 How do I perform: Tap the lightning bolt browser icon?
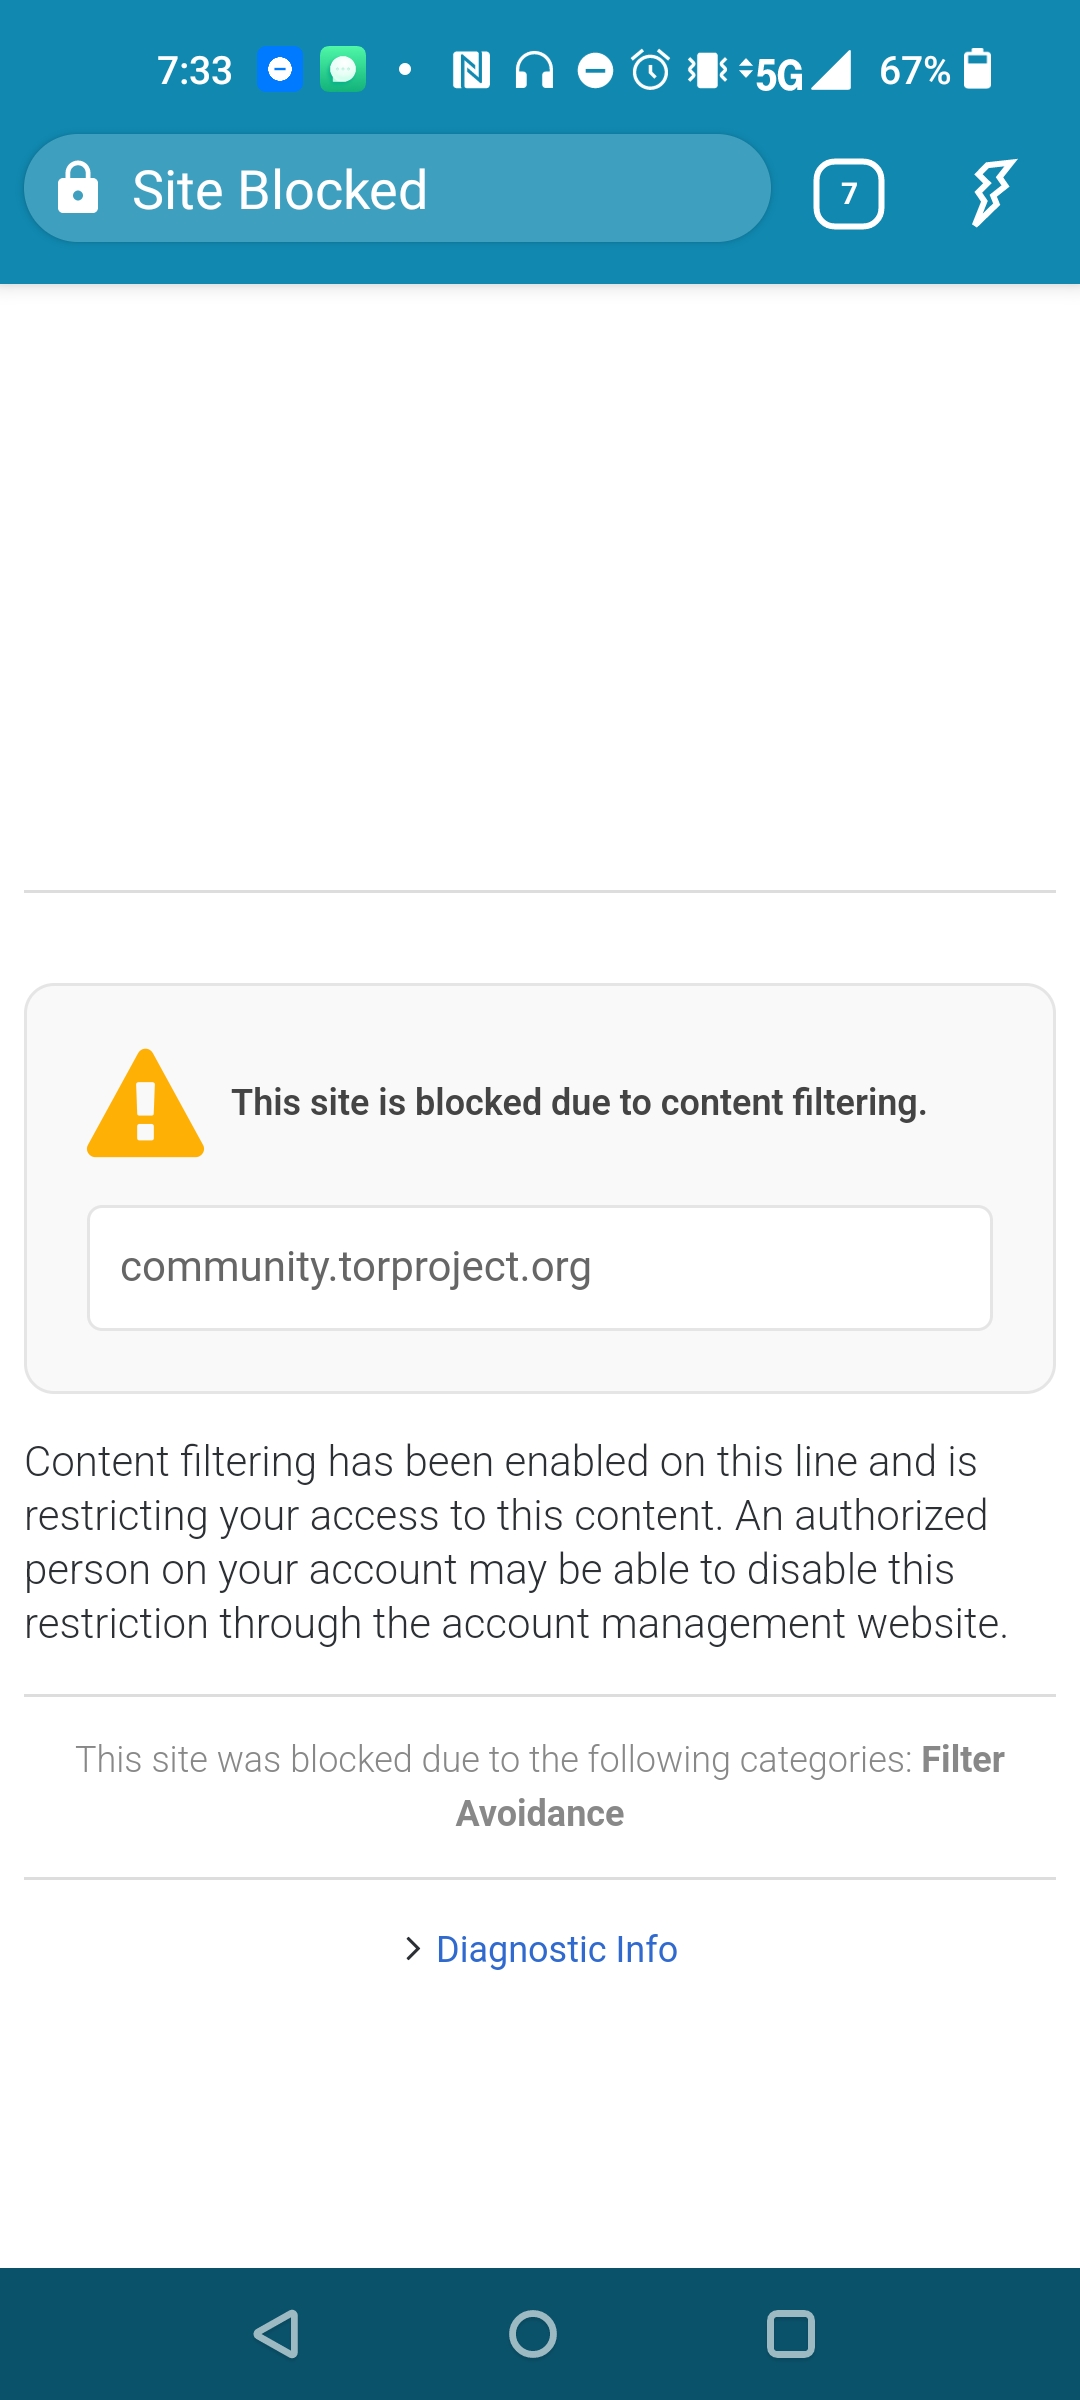coord(992,192)
